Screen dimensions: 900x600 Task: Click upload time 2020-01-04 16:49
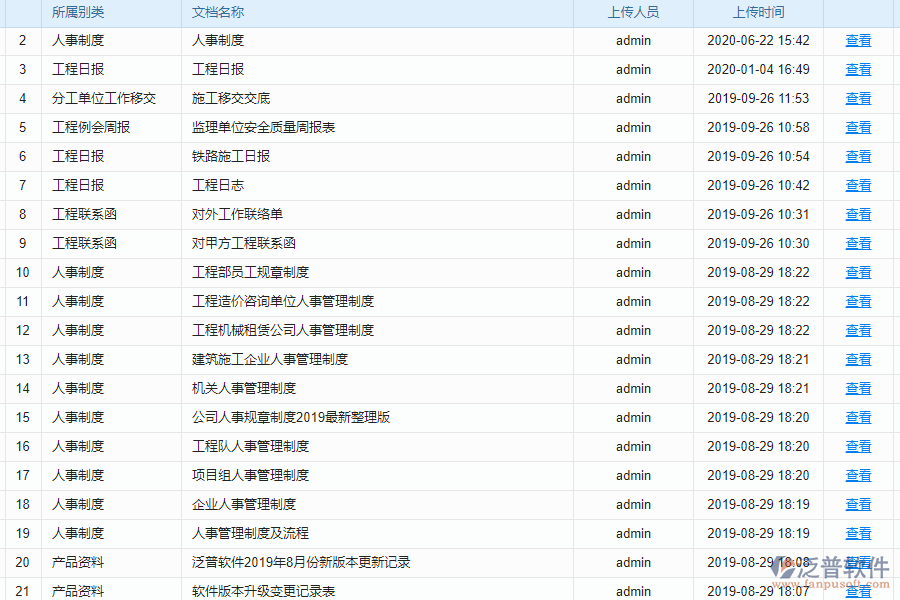(758, 69)
